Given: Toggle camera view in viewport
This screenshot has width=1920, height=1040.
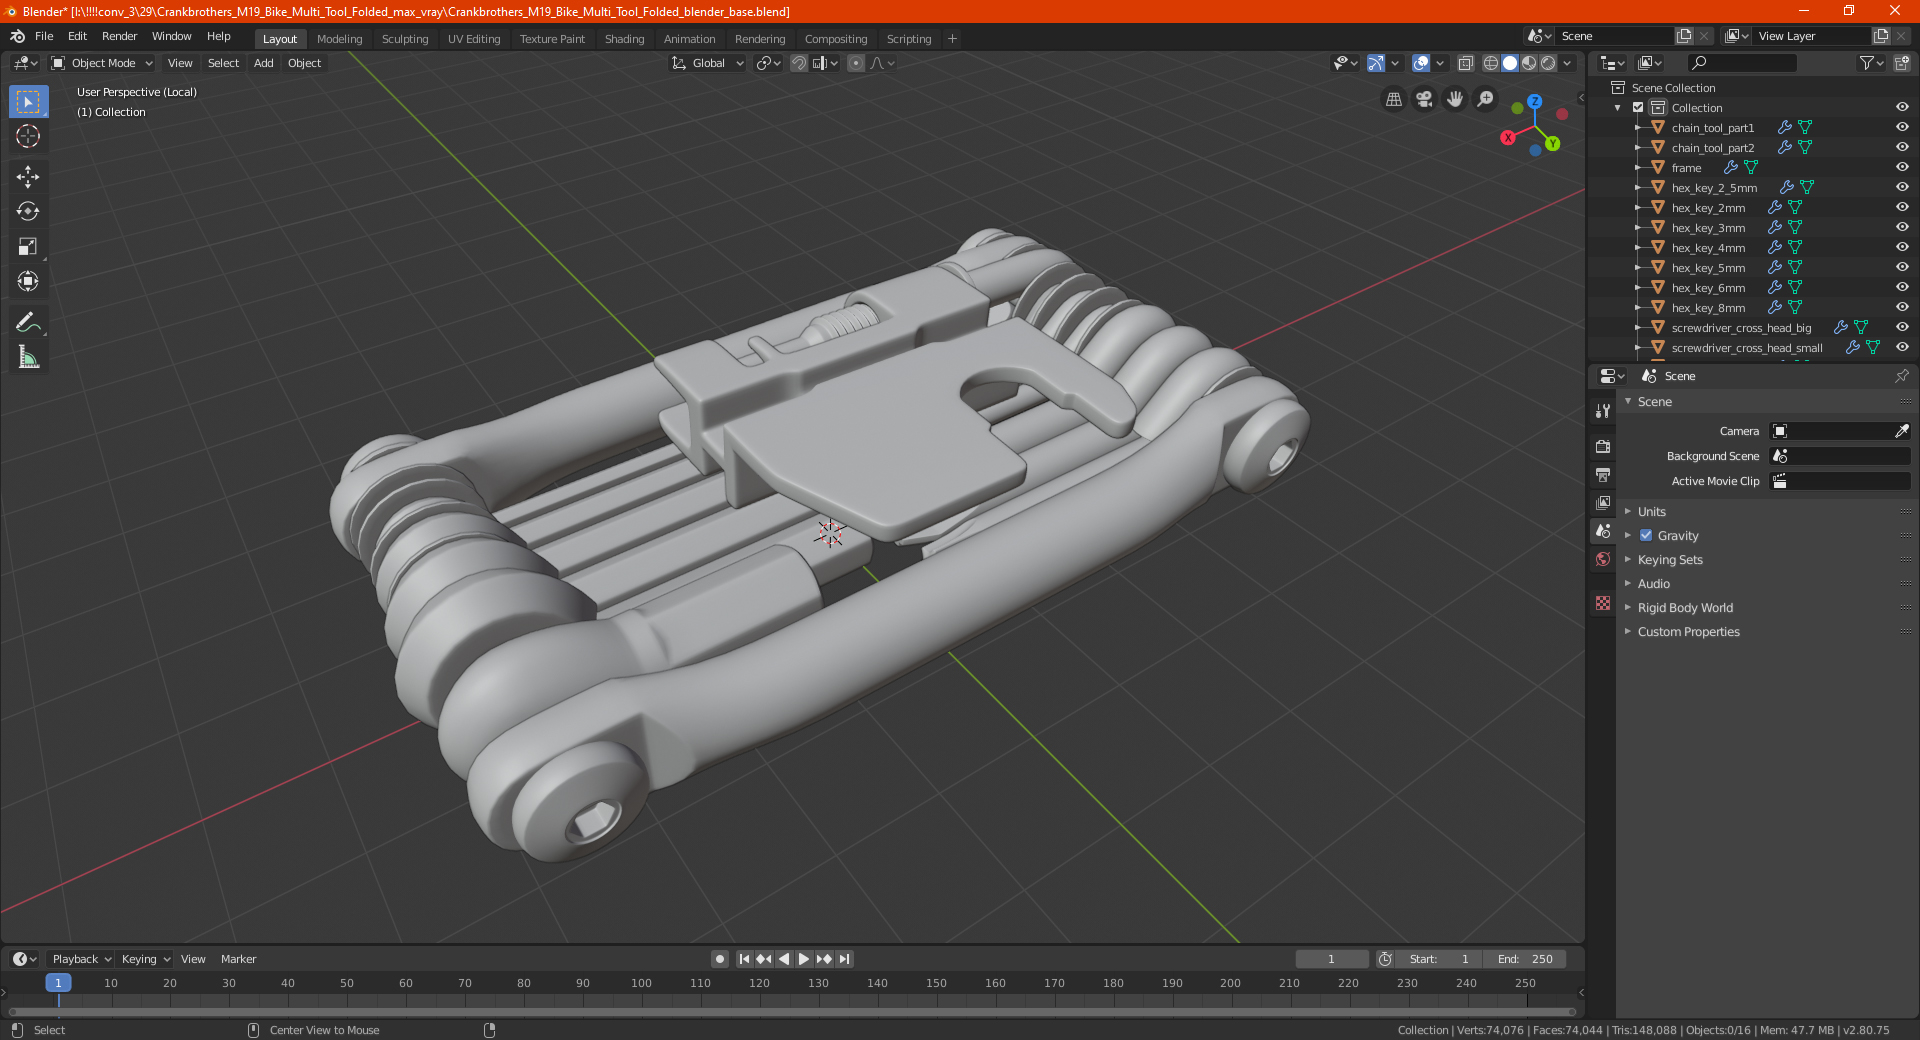Looking at the screenshot, I should [x=1424, y=99].
